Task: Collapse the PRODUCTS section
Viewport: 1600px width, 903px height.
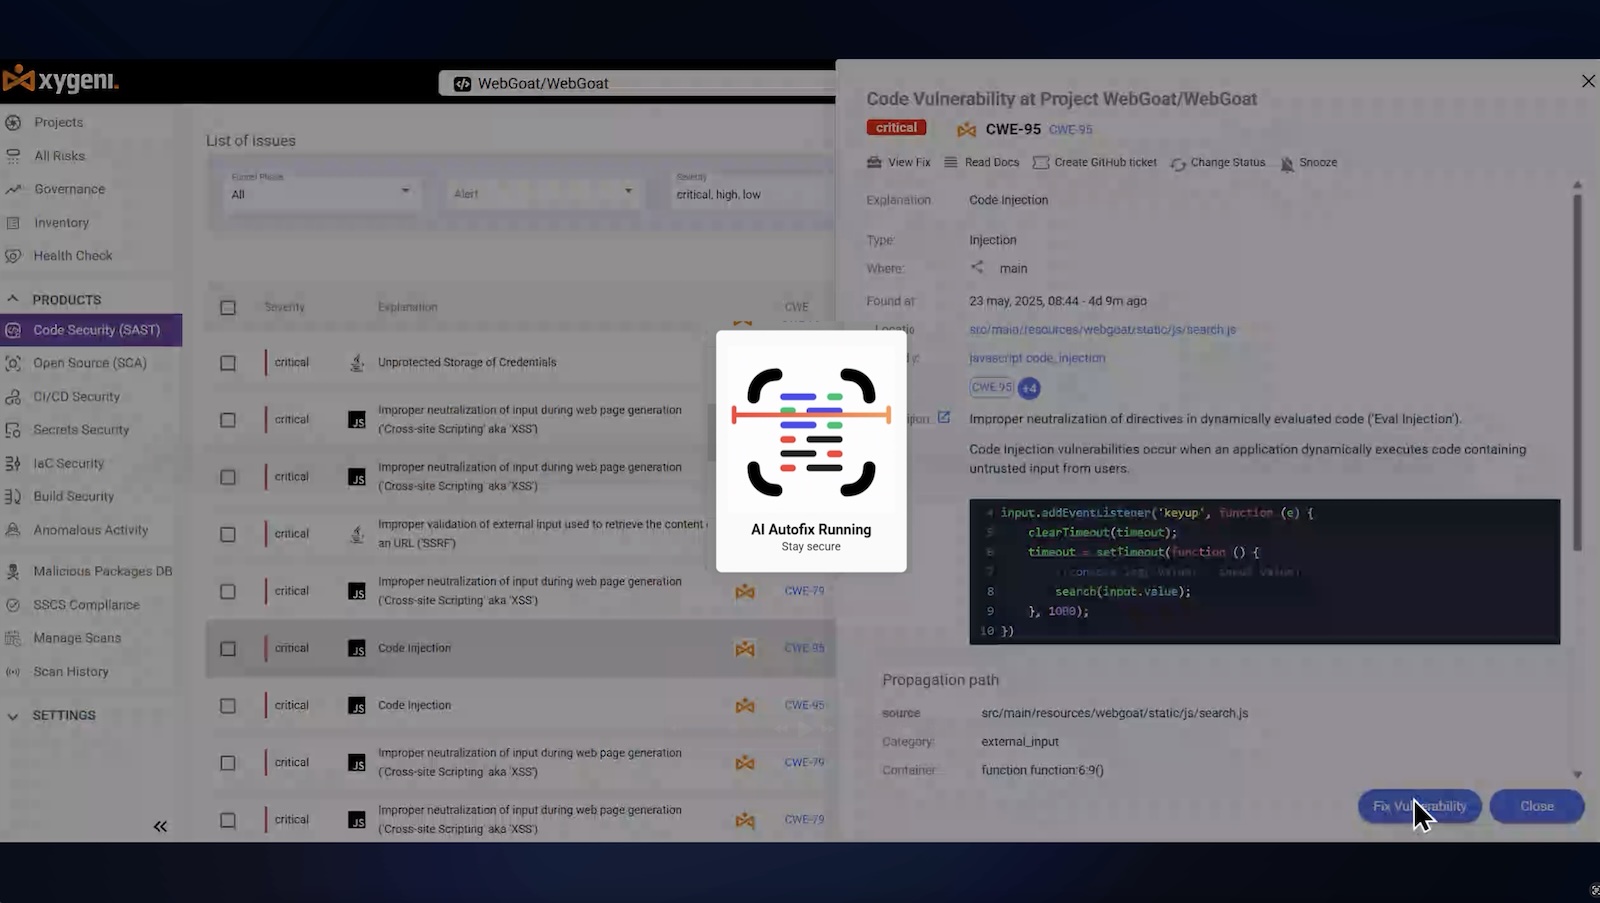Action: click(13, 299)
